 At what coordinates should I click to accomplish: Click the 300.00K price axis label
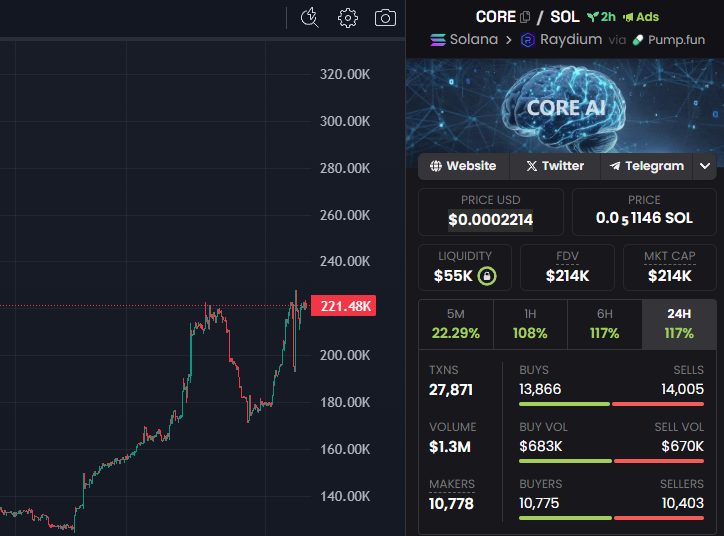(345, 121)
